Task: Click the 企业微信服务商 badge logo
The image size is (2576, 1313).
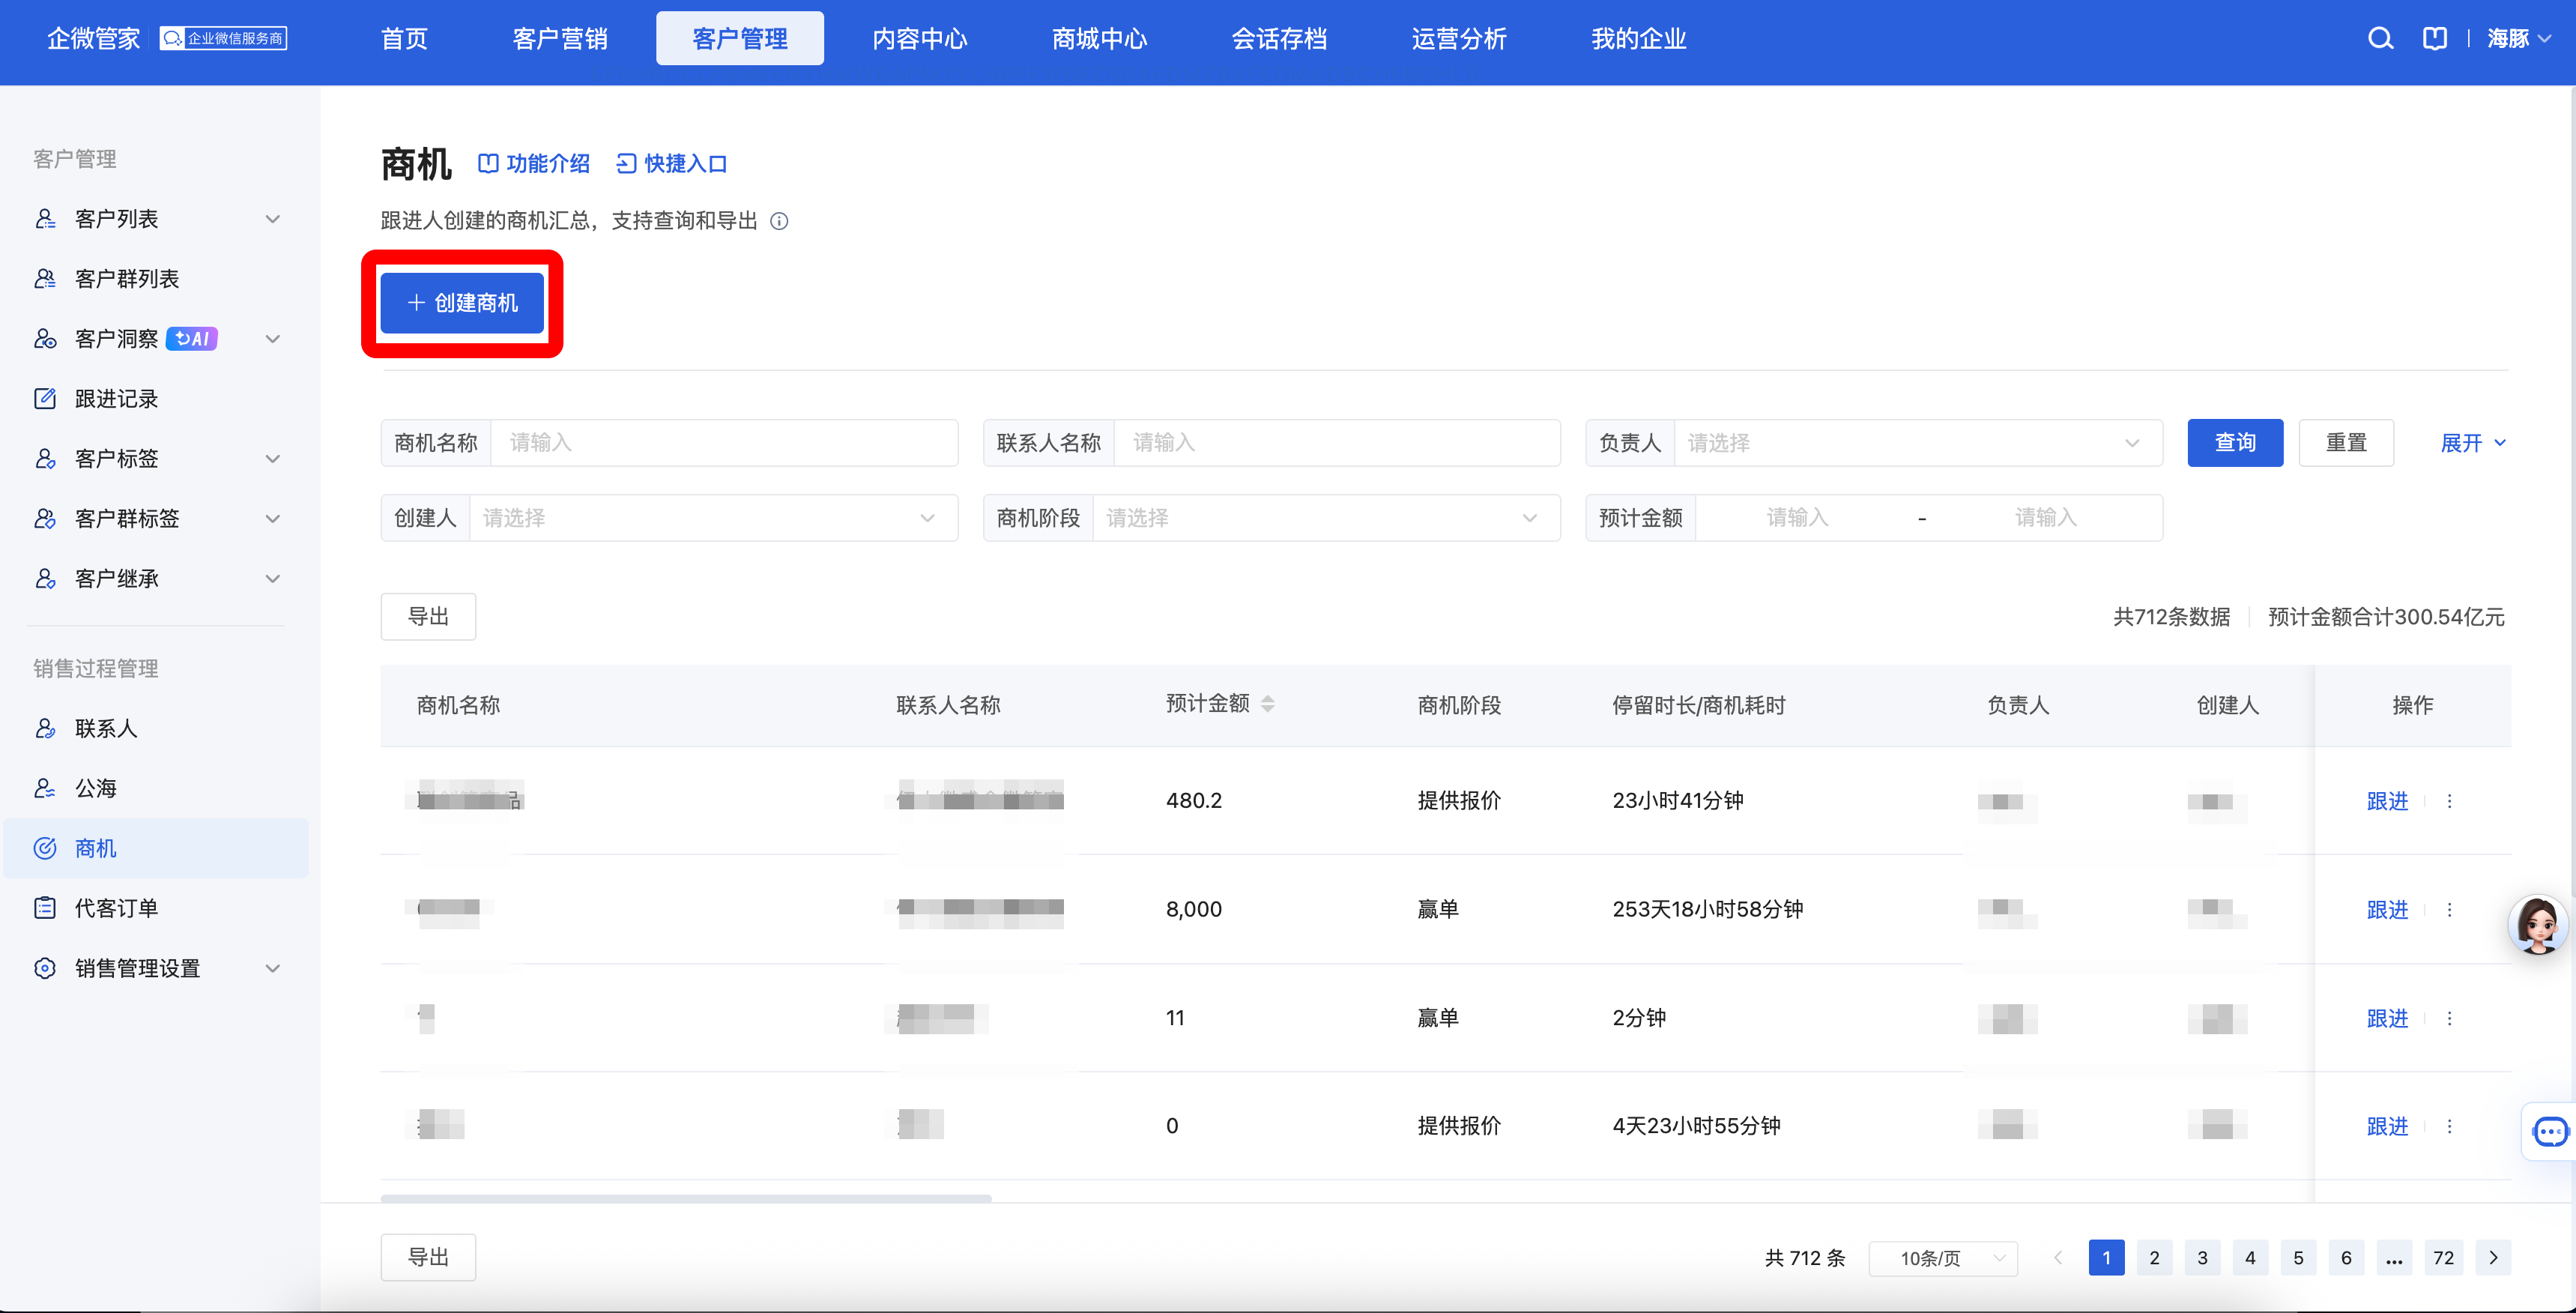Action: click(x=223, y=38)
